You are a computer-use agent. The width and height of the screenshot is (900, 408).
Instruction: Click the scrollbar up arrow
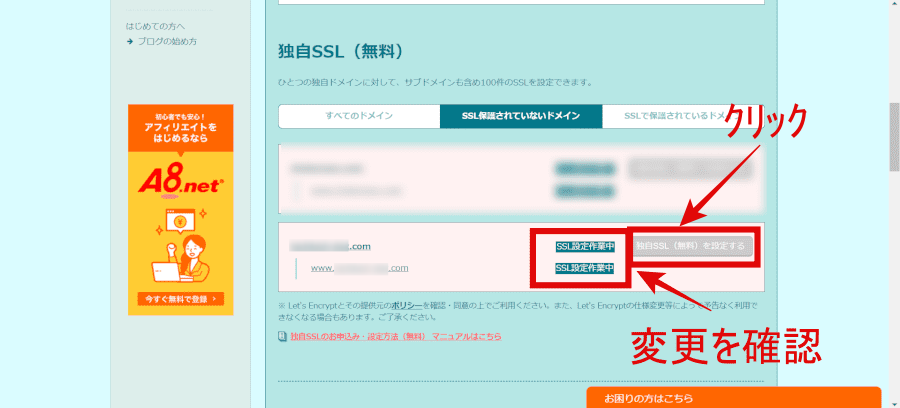coord(892,6)
